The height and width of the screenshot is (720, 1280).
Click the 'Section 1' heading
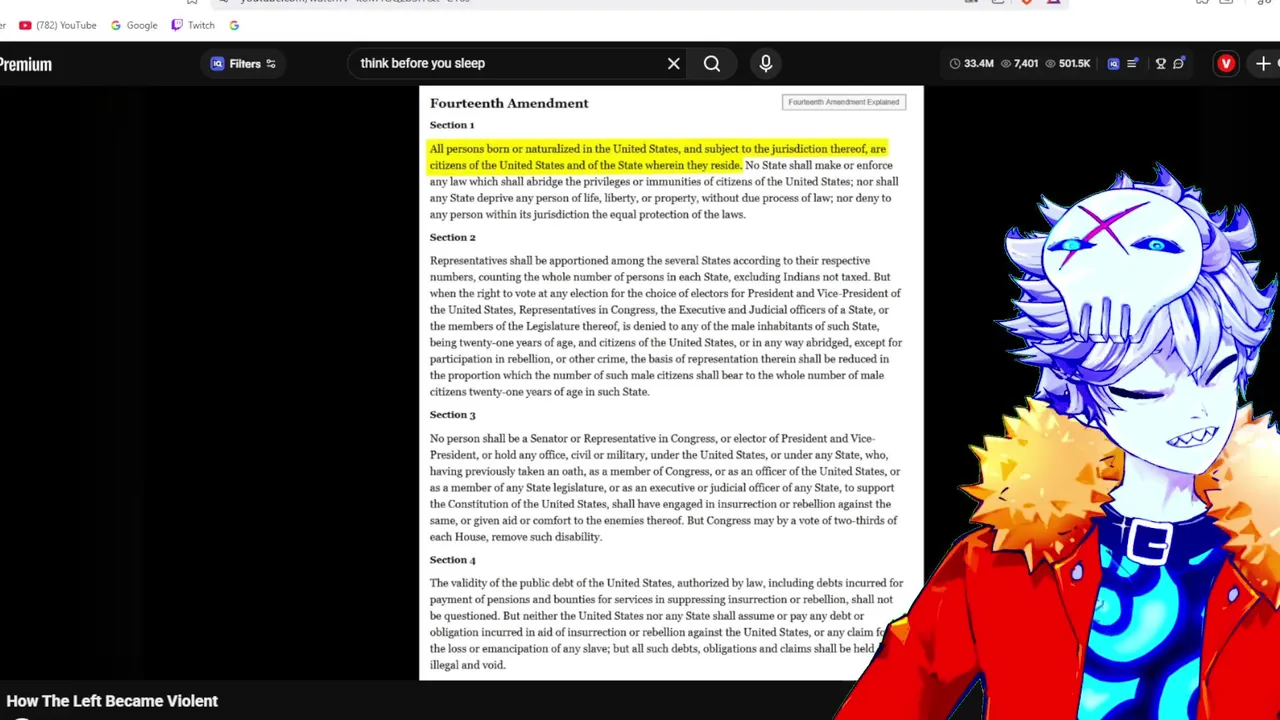(x=452, y=125)
